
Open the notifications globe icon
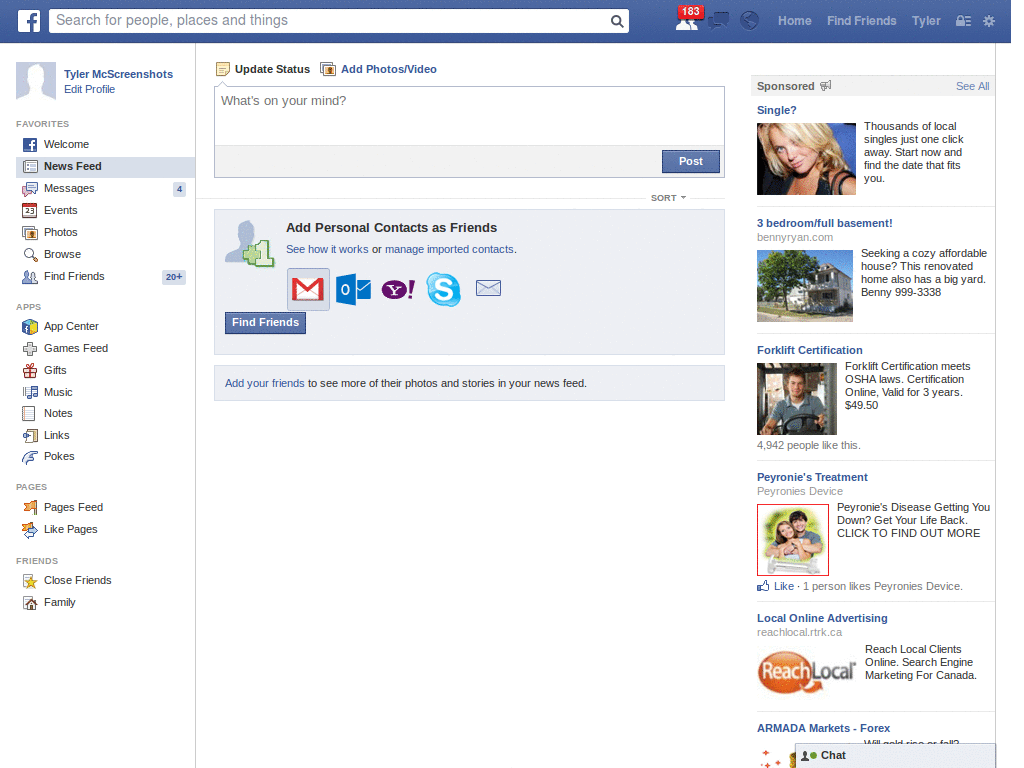click(749, 21)
